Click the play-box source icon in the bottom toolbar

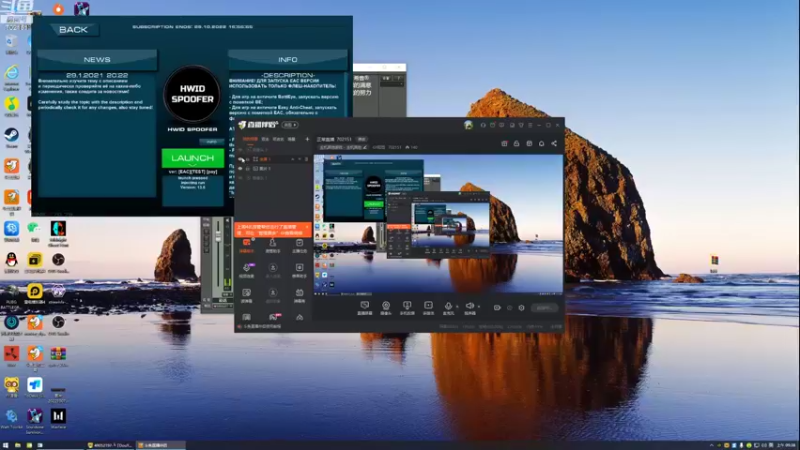pos(428,308)
